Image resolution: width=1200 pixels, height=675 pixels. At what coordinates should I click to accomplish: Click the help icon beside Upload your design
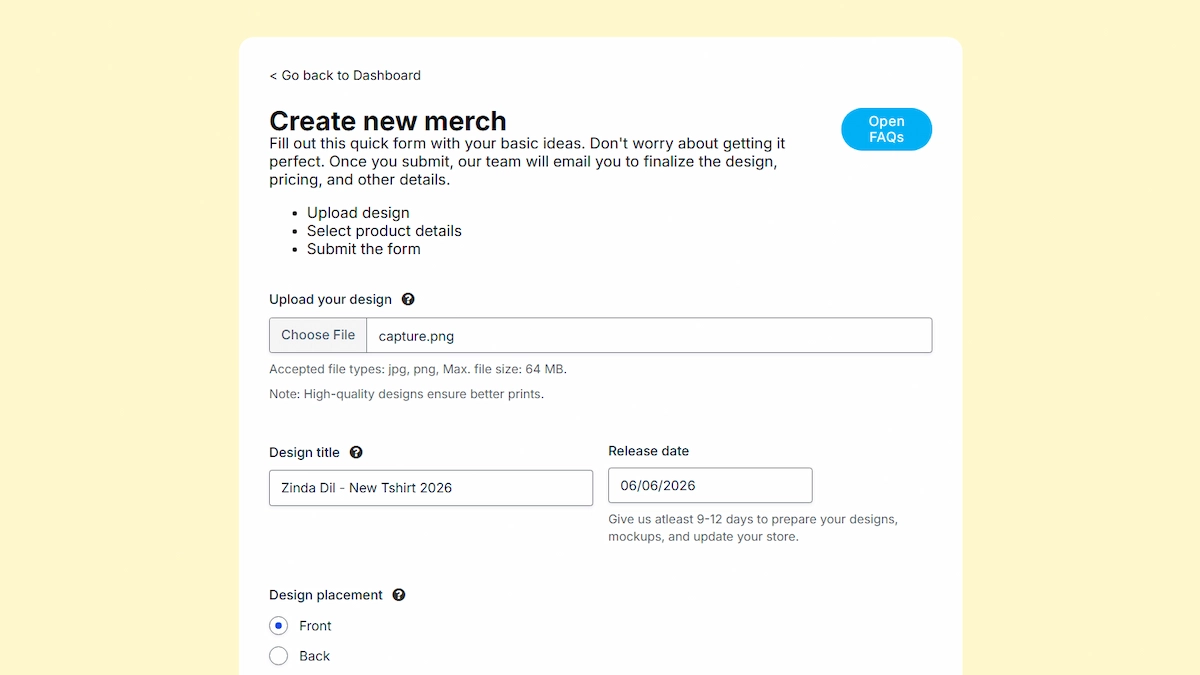(x=408, y=299)
